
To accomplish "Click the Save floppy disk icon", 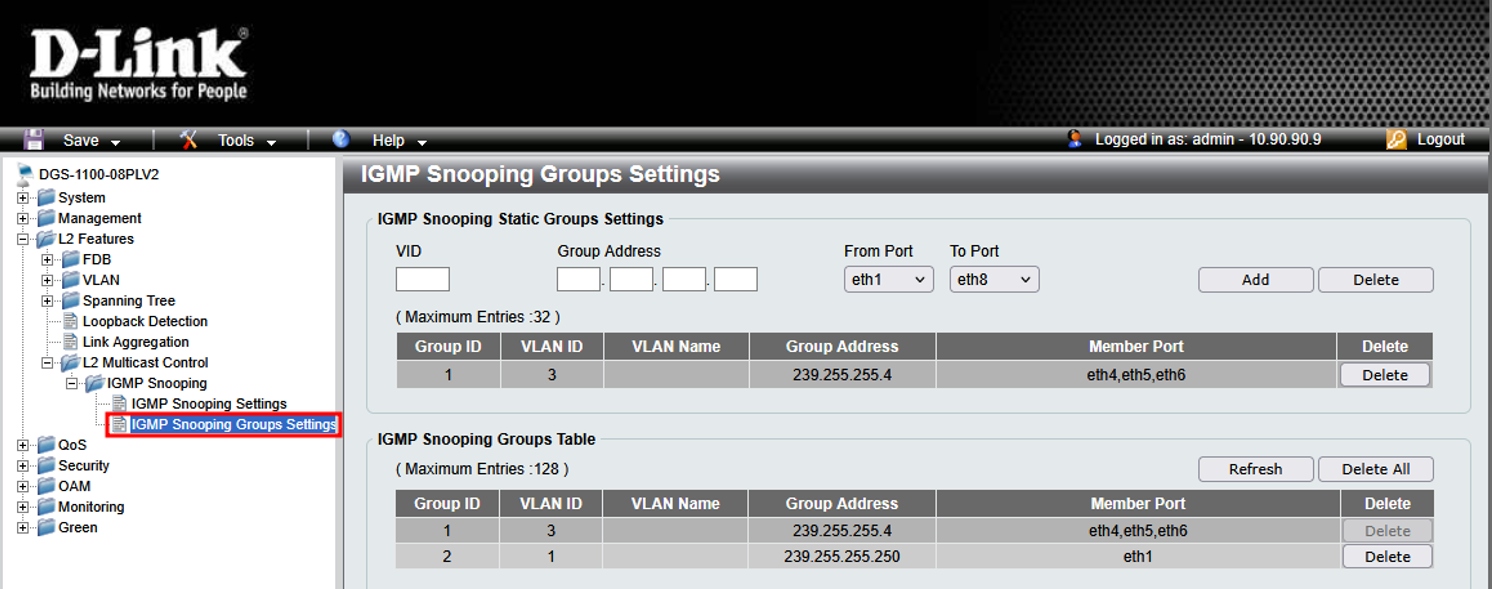I will [x=34, y=140].
